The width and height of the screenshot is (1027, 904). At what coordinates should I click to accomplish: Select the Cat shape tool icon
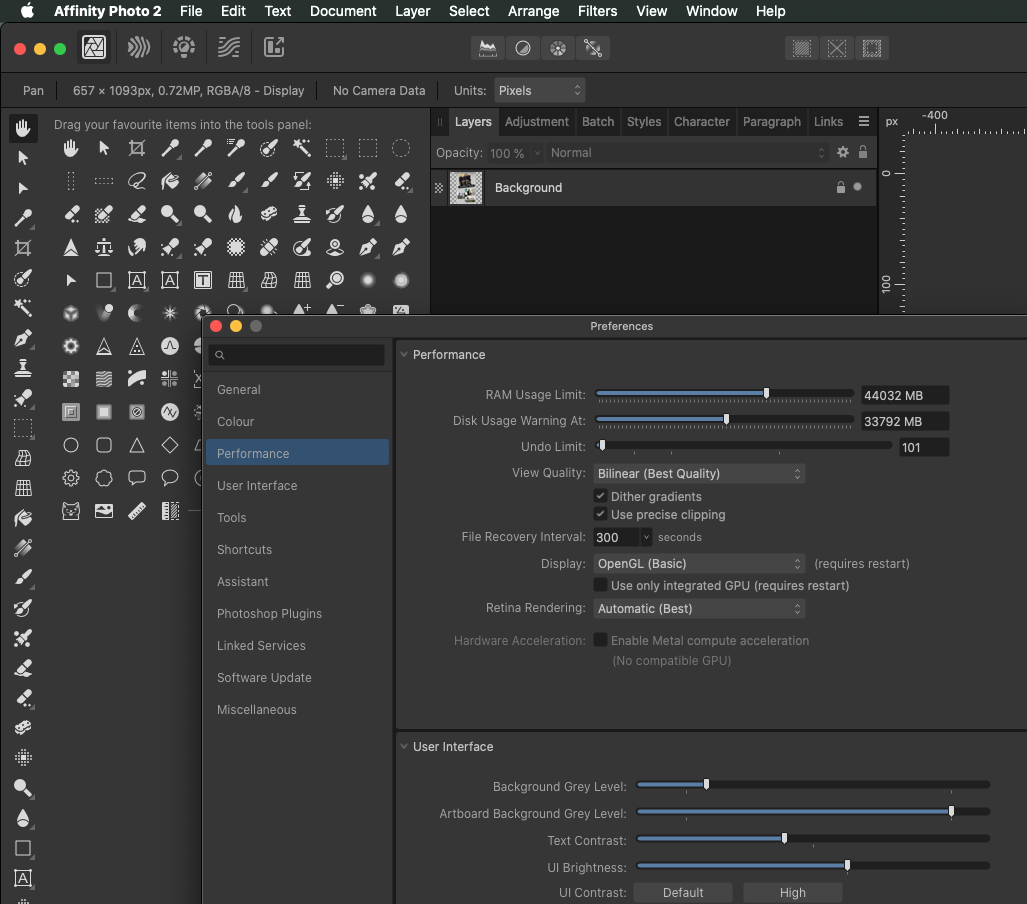pyautogui.click(x=71, y=511)
